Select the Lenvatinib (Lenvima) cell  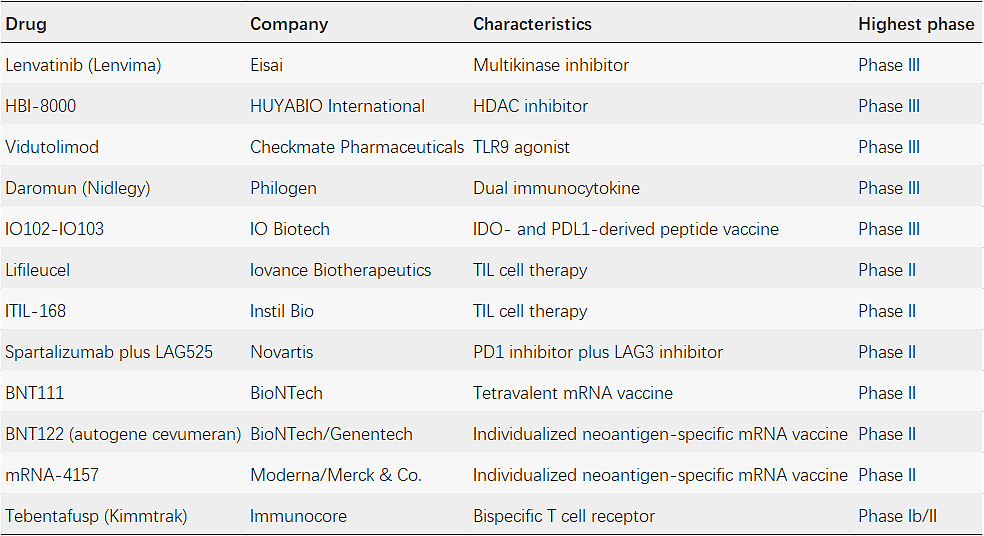(83, 65)
